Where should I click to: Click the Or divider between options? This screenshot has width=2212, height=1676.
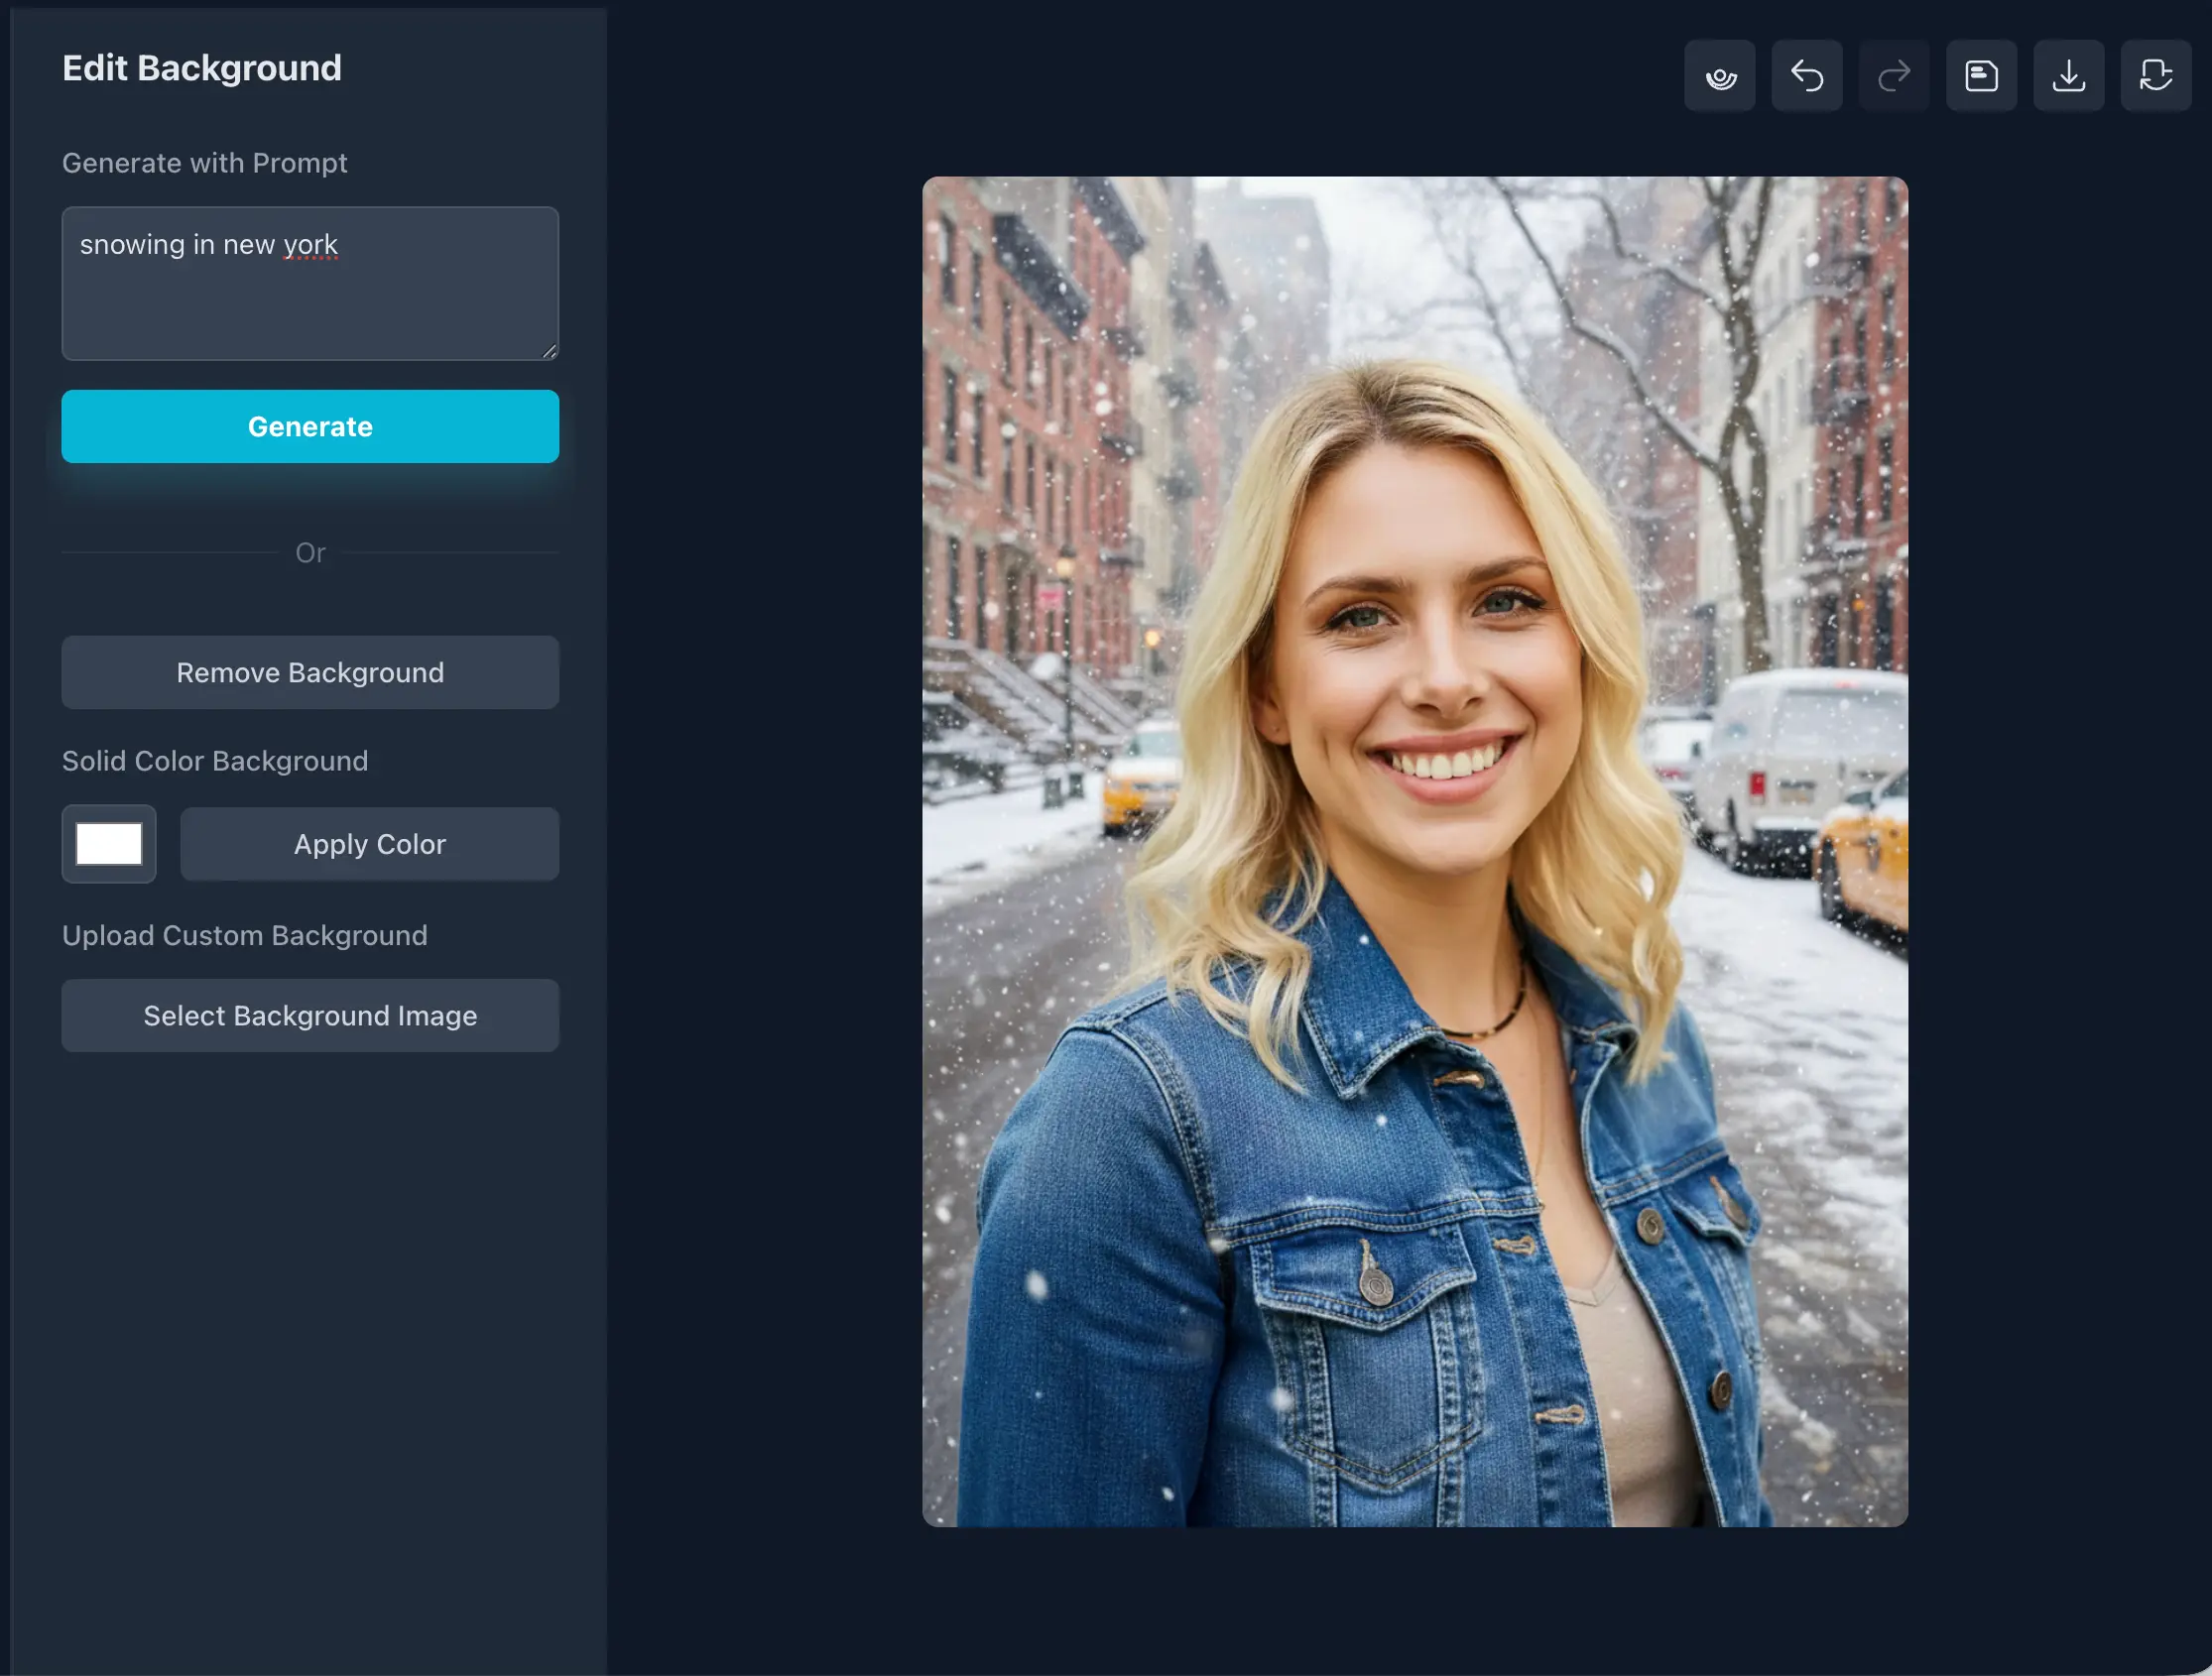(x=310, y=552)
